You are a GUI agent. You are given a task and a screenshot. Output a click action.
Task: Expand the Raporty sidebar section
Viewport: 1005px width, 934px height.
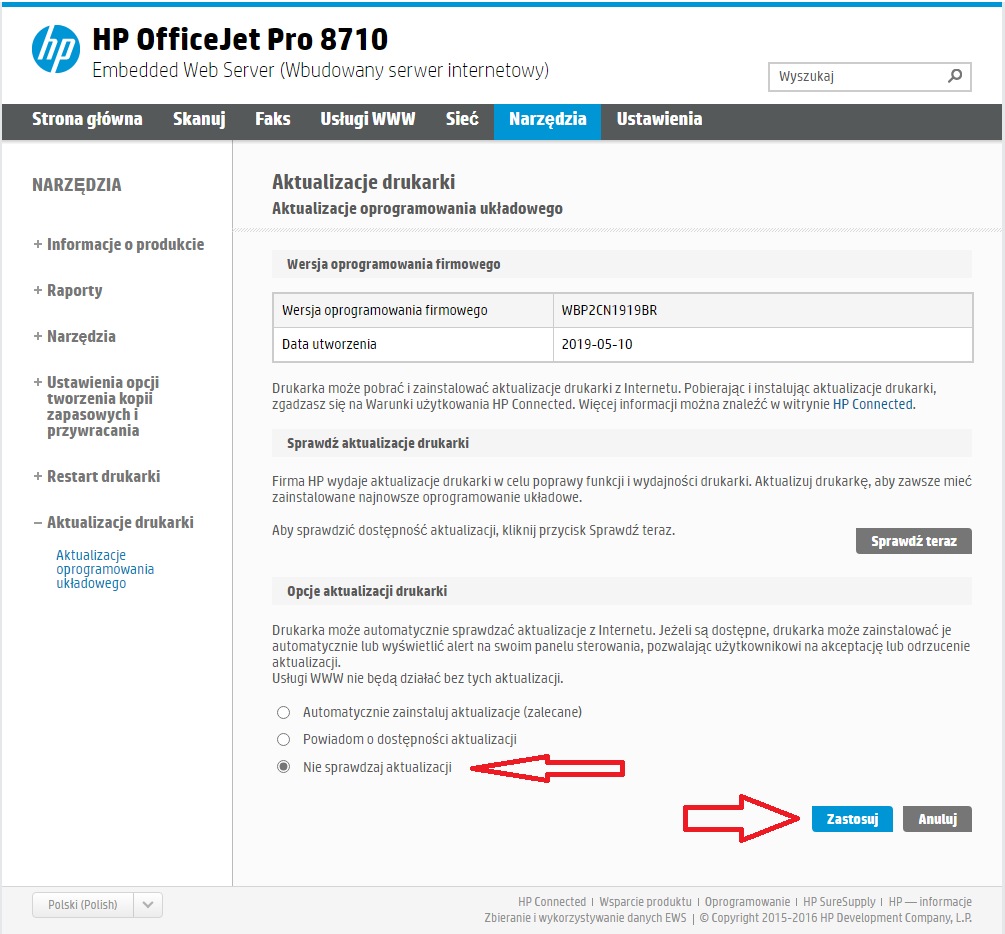coord(68,290)
